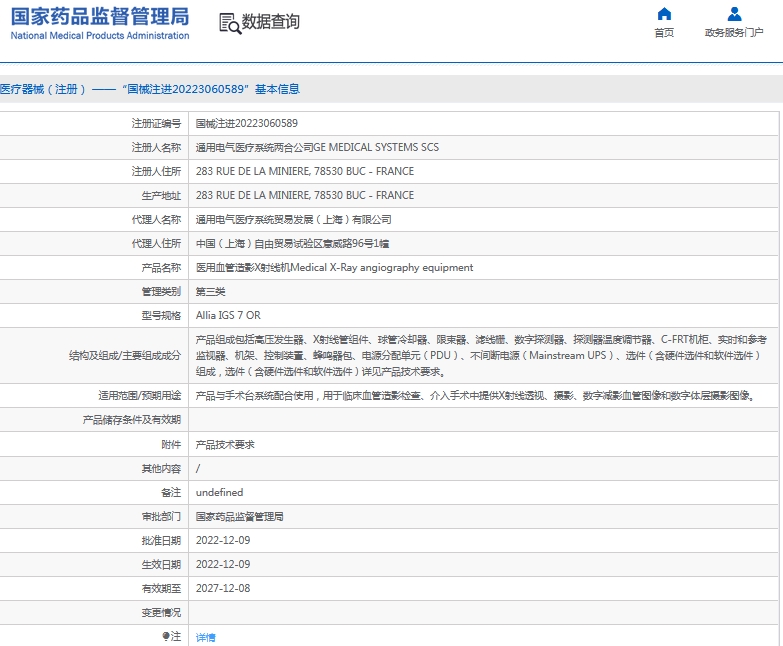Click the 结构及组成/主要组成成分 row label
Screen dimensions: 783x646
pyautogui.click(x=125, y=355)
